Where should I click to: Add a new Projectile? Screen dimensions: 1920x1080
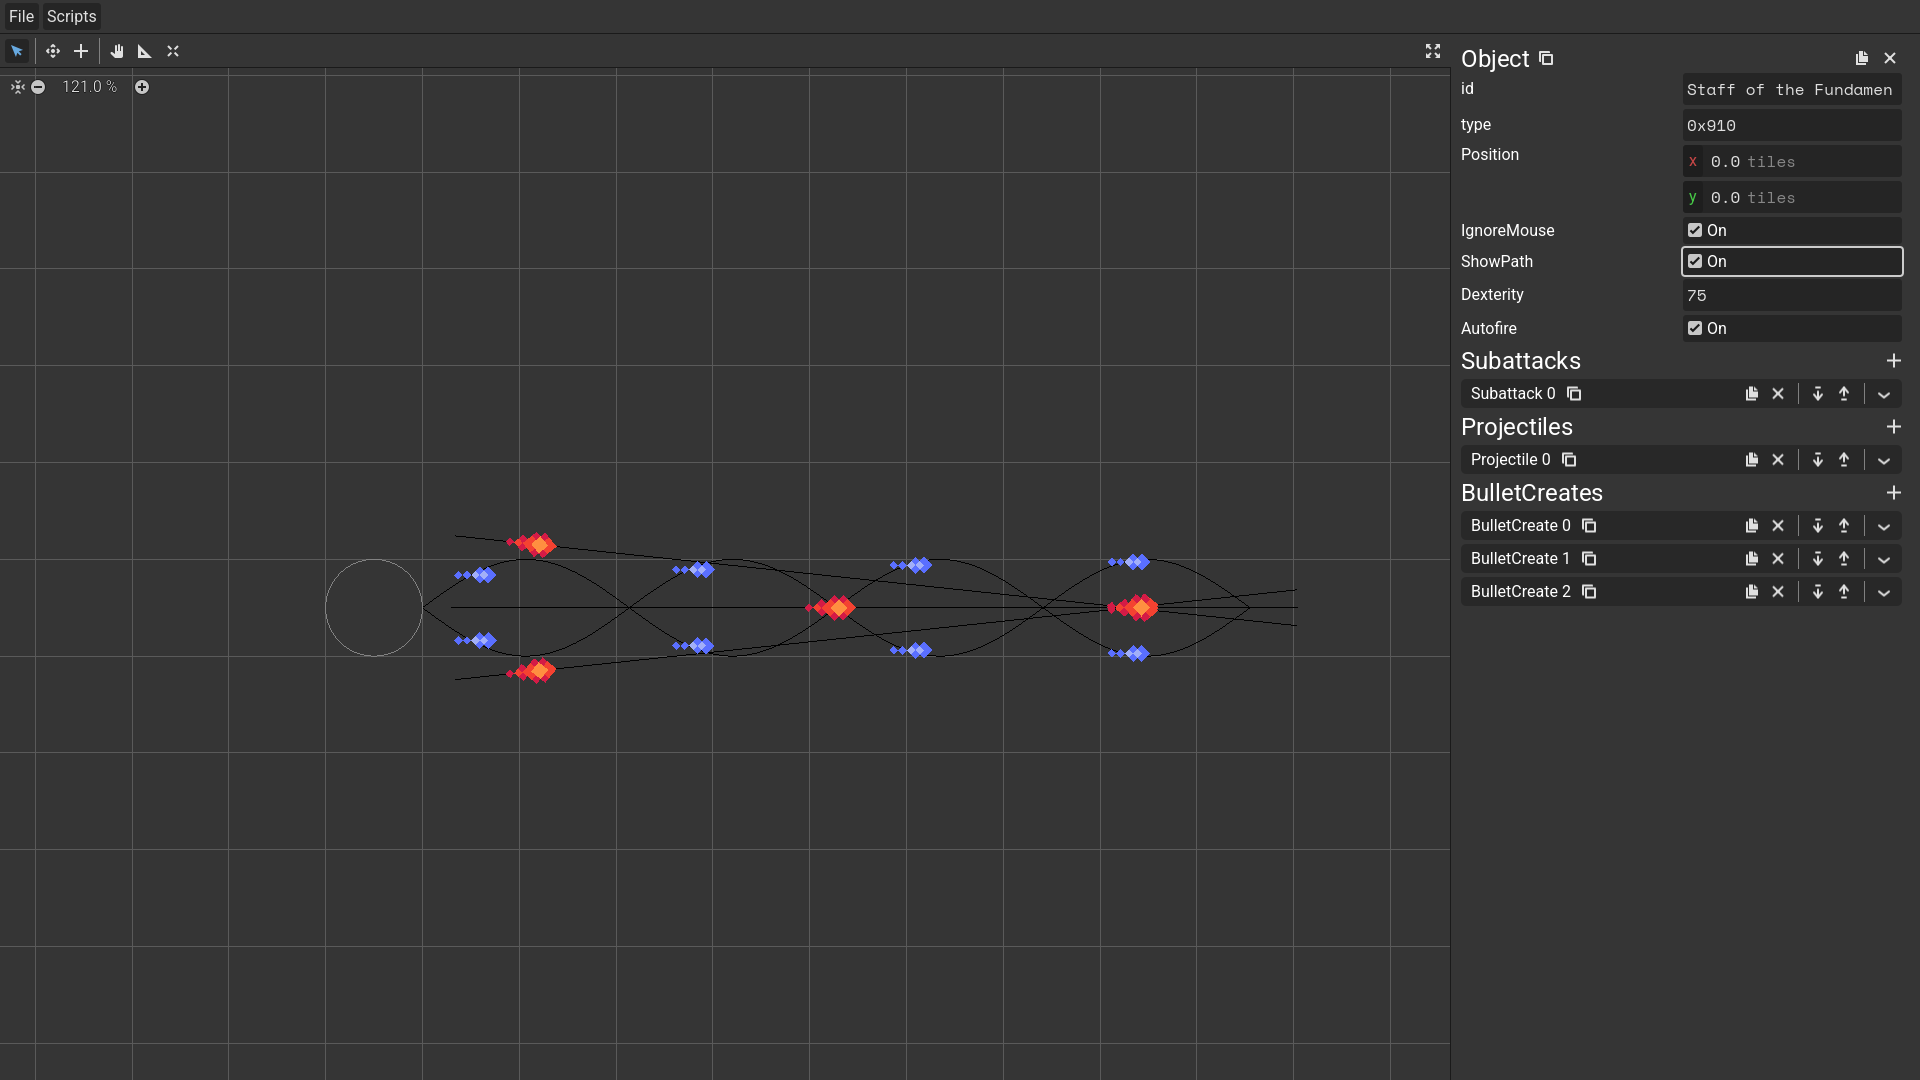(1894, 427)
